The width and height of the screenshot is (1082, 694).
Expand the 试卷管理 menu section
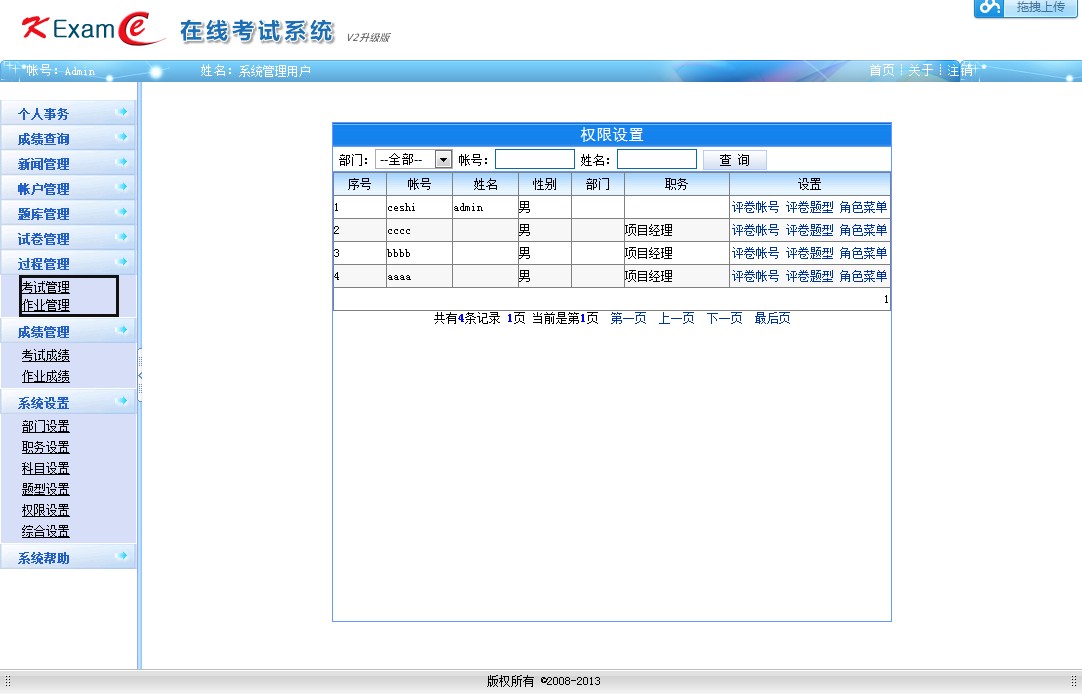tap(44, 239)
